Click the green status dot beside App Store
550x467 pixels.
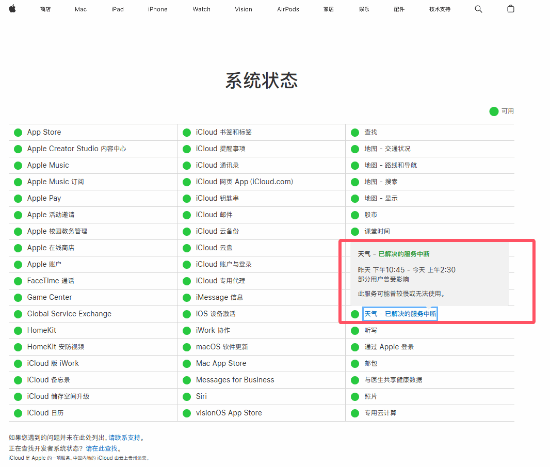18,133
